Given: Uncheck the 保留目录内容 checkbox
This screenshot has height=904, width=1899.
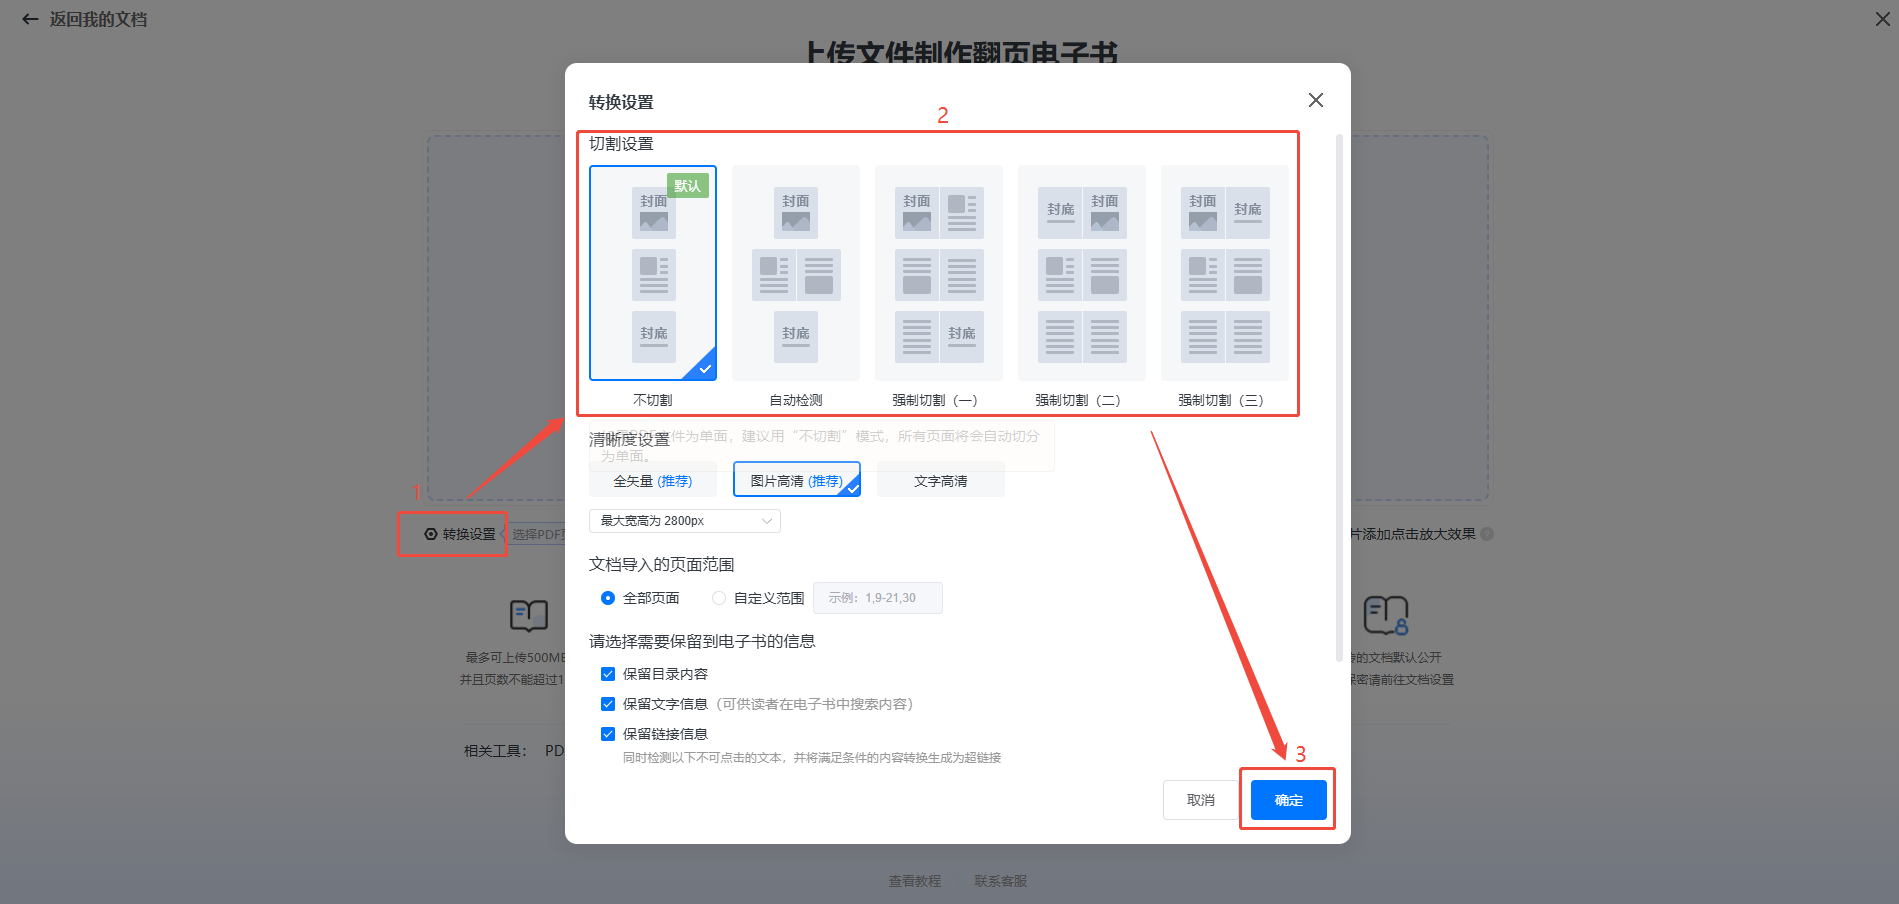Looking at the screenshot, I should pyautogui.click(x=608, y=674).
